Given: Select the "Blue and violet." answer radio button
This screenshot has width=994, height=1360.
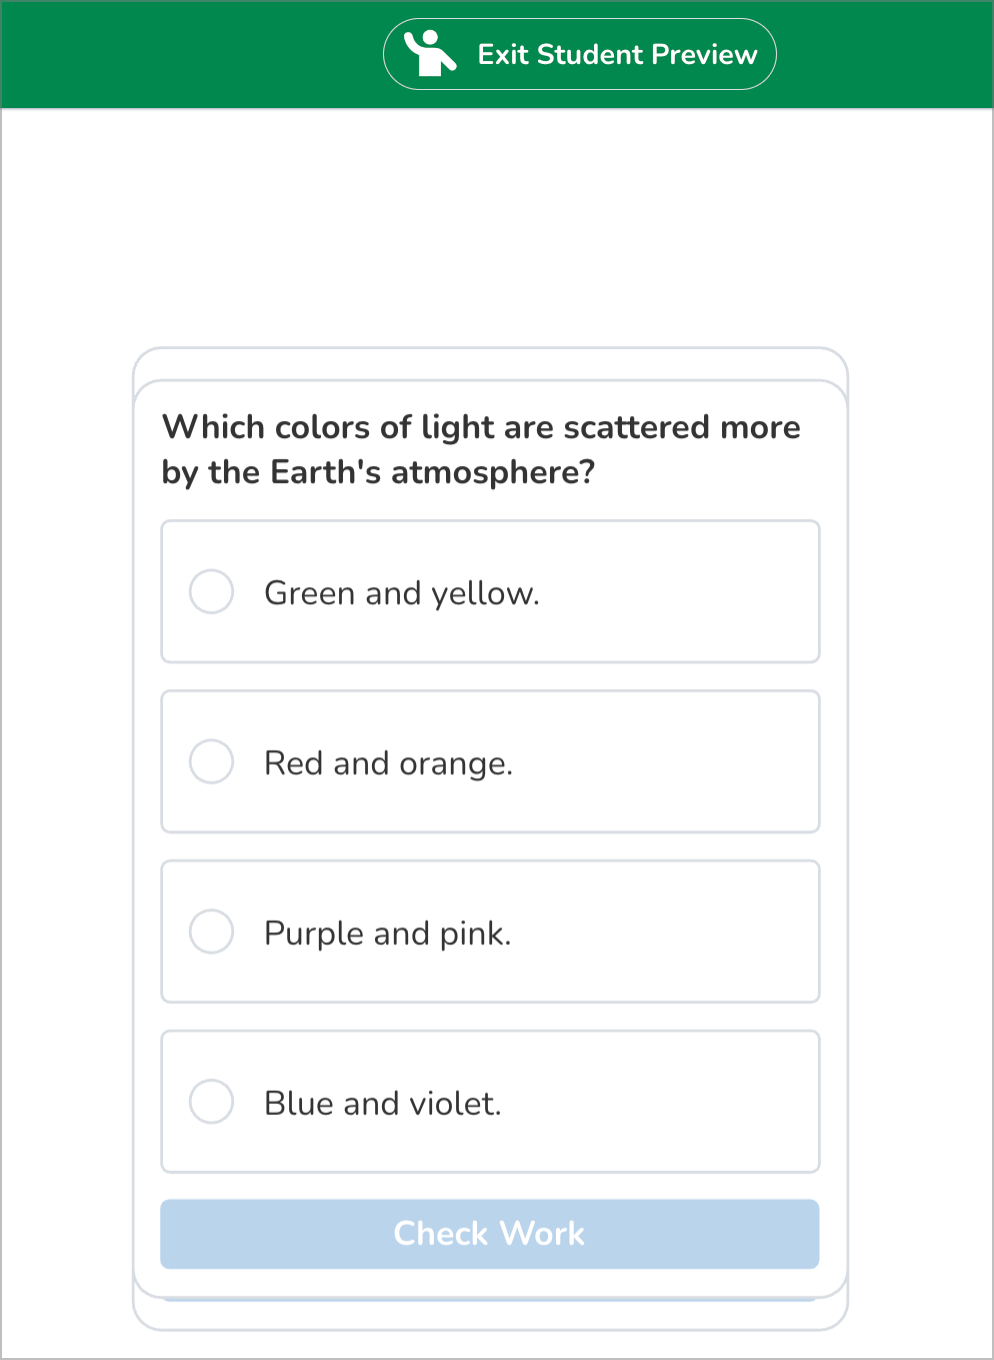Looking at the screenshot, I should tap(211, 1102).
